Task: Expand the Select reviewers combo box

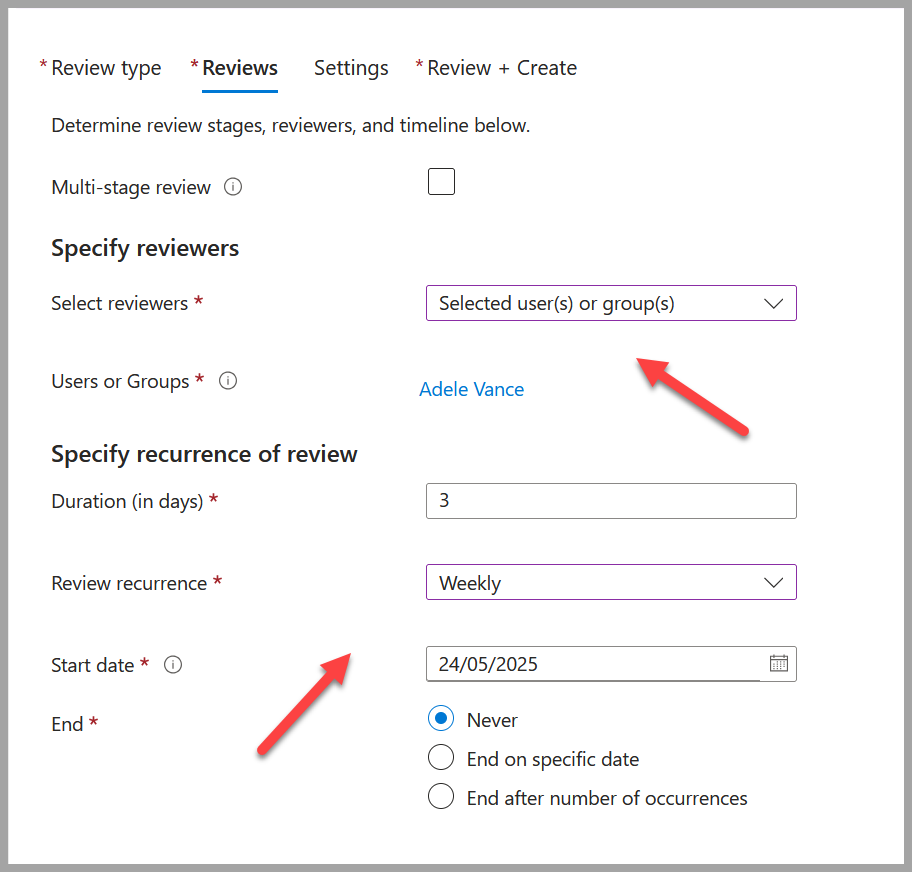Action: (x=611, y=303)
